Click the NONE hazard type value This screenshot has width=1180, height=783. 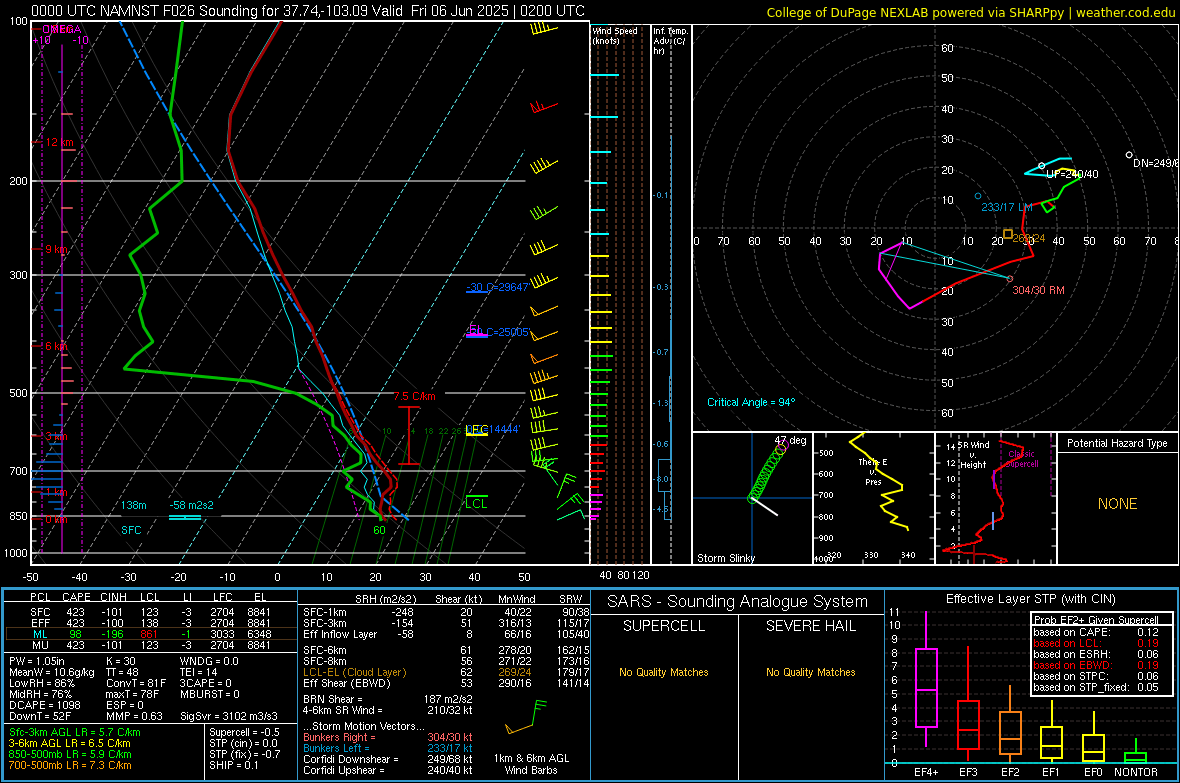click(1117, 504)
